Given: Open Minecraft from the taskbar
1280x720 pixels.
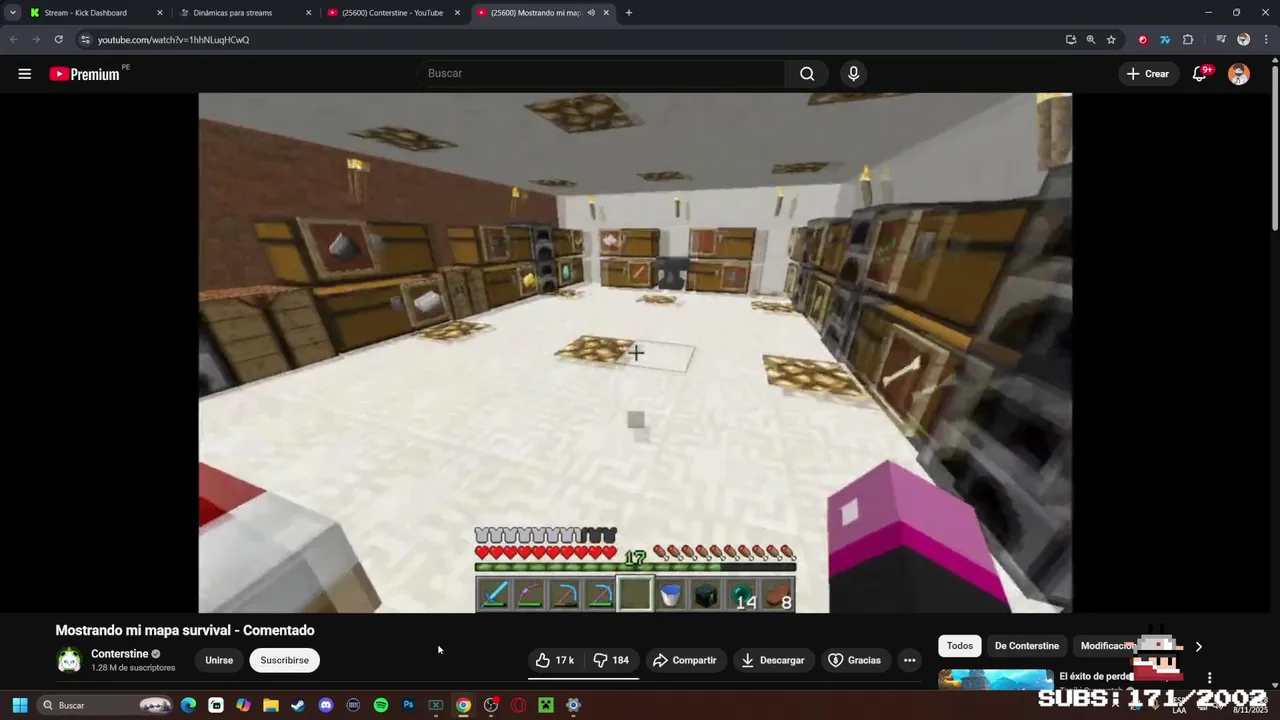Looking at the screenshot, I should (546, 705).
